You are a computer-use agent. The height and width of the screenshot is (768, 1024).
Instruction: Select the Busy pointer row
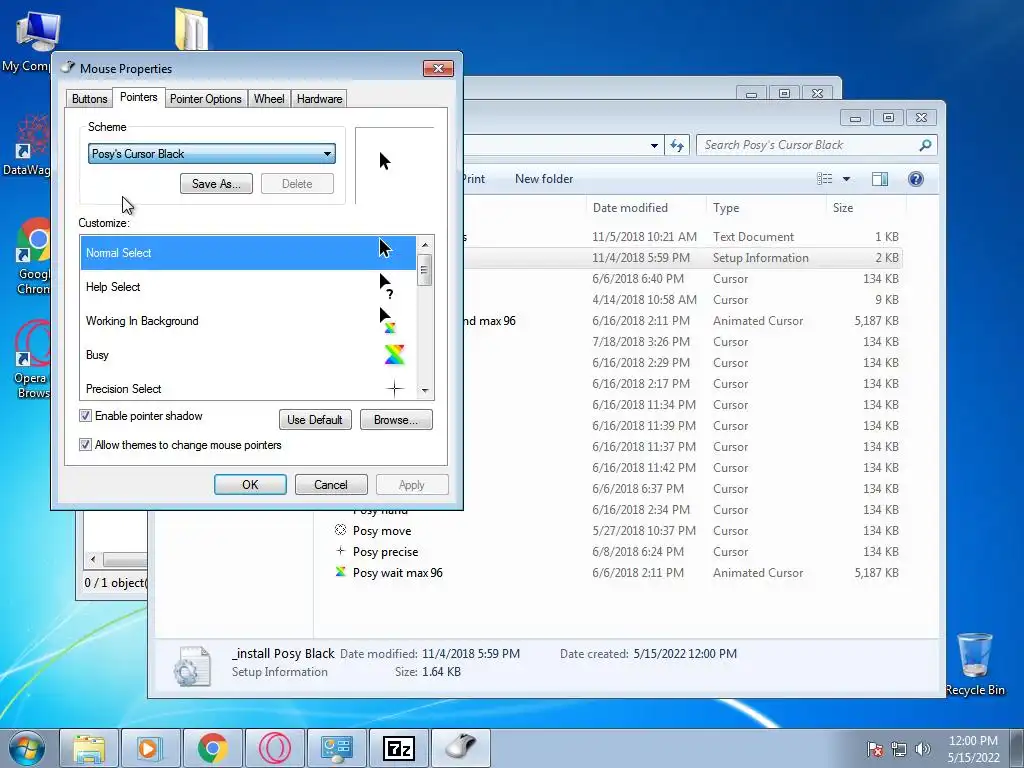(248, 355)
